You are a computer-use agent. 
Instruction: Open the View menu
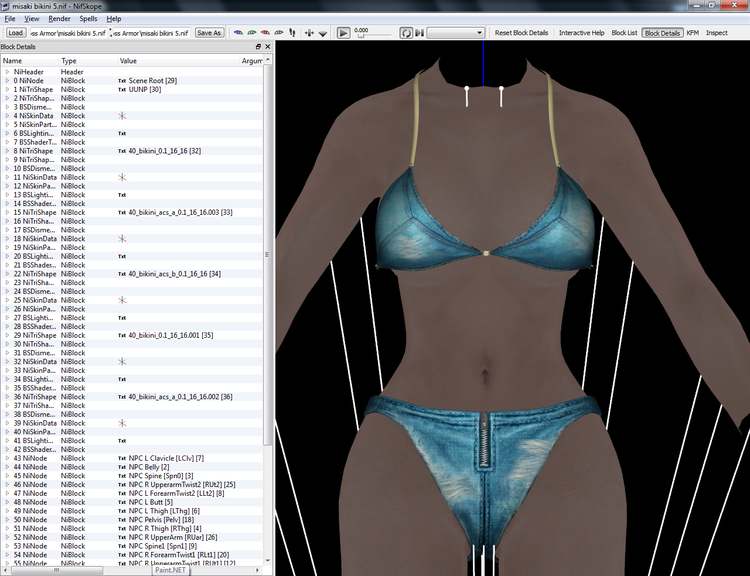pyautogui.click(x=32, y=19)
